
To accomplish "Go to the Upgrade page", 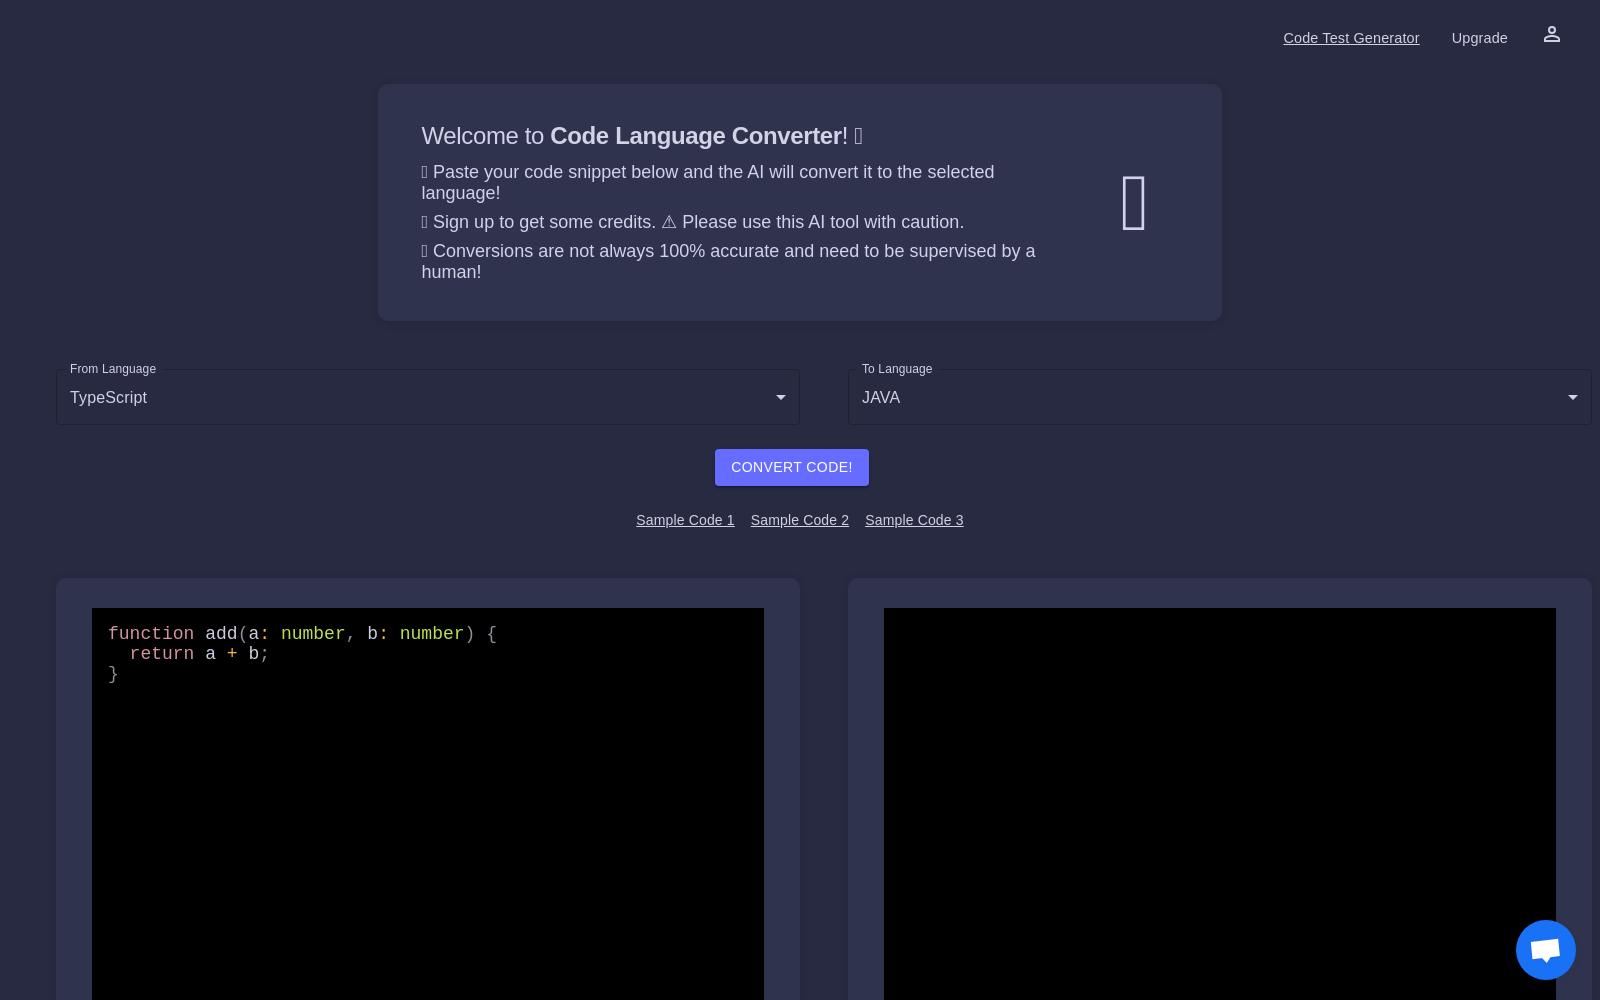I will [x=1479, y=38].
